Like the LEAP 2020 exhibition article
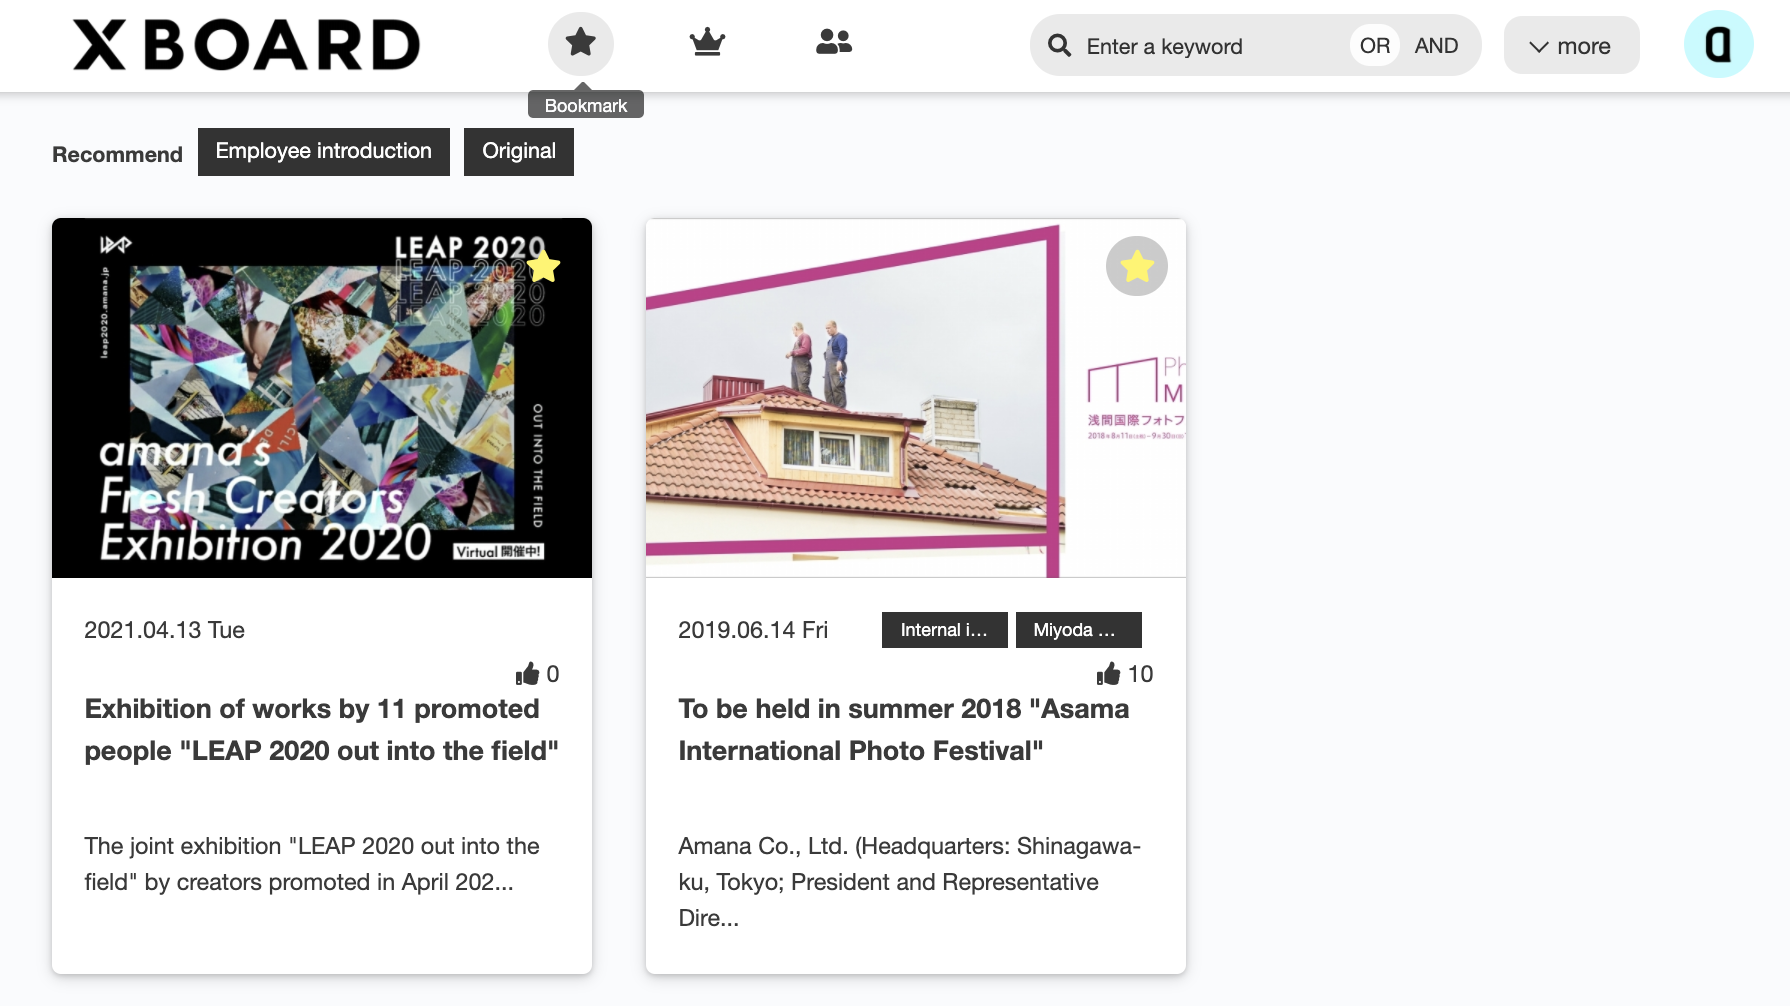This screenshot has height=1006, width=1790. [x=528, y=674]
